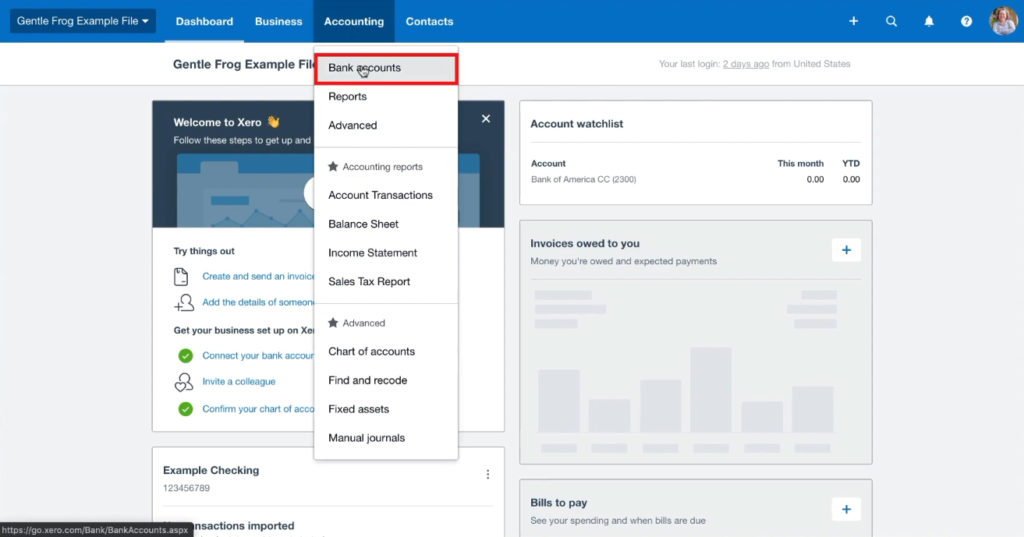Click the Example Checking account title
The width and height of the screenshot is (1024, 537).
(x=211, y=470)
